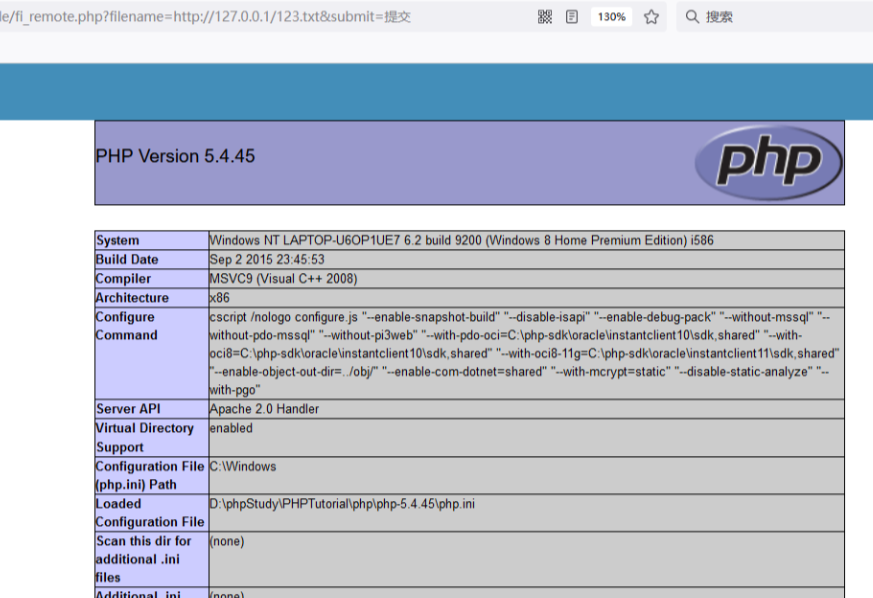
Task: Click the 'MSVC9 (Visual C++ 2008)' value
Action: (283, 278)
